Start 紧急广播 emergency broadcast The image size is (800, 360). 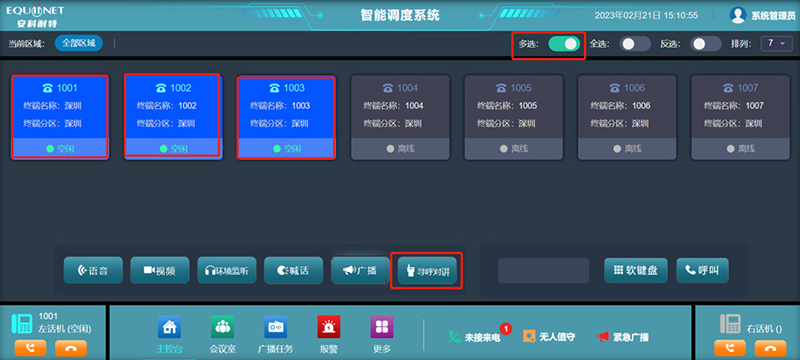coord(622,337)
